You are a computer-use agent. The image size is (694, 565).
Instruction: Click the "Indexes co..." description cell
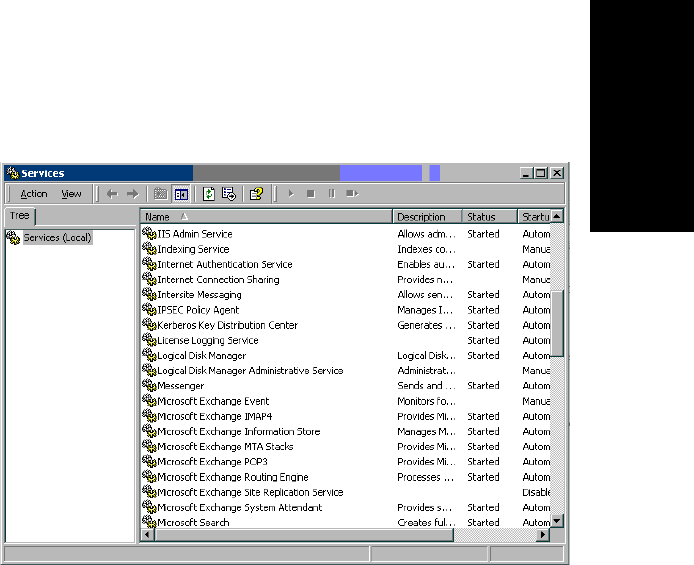click(x=426, y=249)
